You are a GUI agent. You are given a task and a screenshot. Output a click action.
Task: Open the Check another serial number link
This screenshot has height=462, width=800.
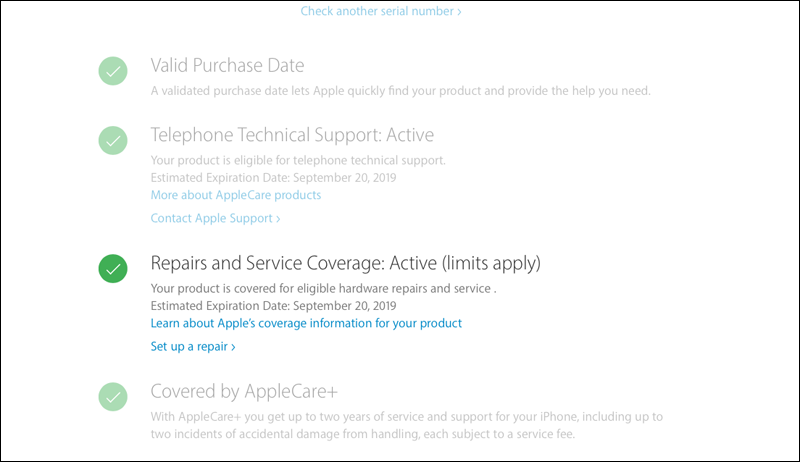point(381,12)
